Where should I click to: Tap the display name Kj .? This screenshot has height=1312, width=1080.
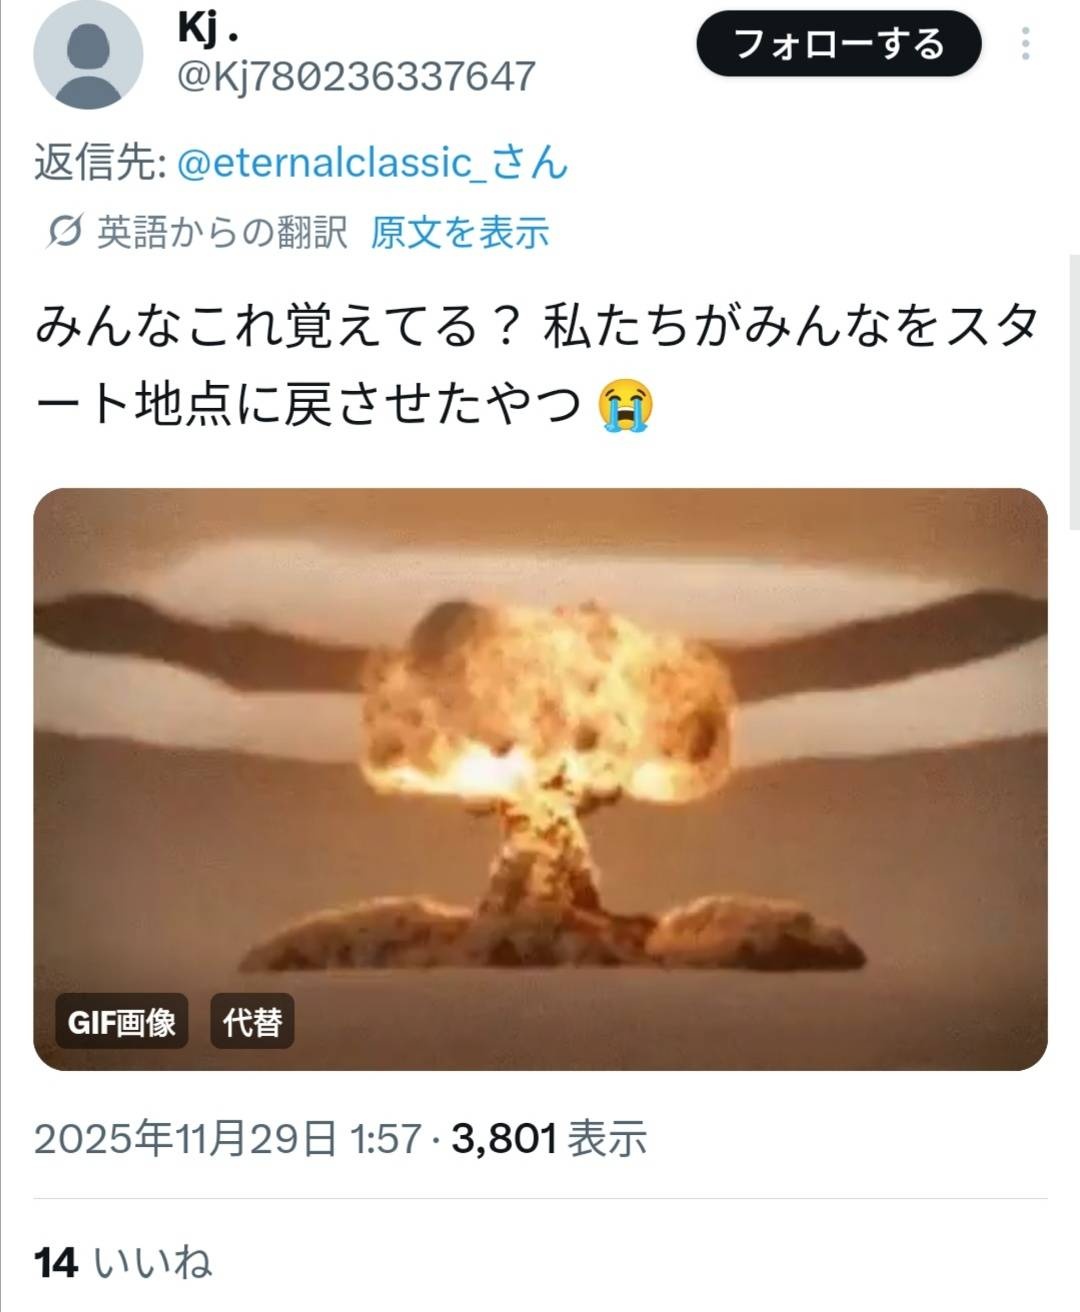pyautogui.click(x=208, y=29)
